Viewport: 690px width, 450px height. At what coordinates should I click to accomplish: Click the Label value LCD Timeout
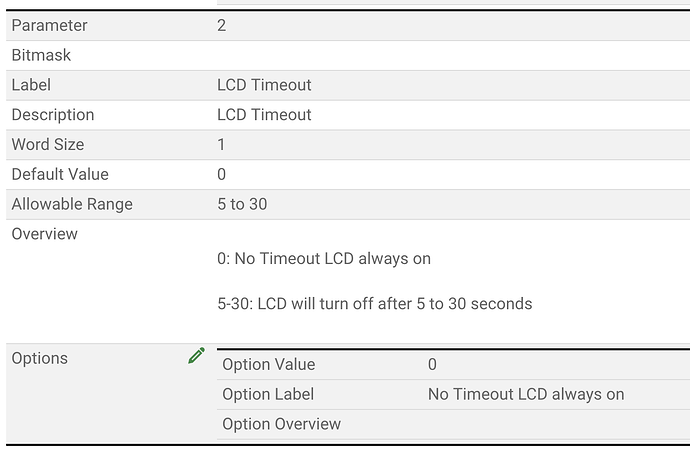coord(264,85)
